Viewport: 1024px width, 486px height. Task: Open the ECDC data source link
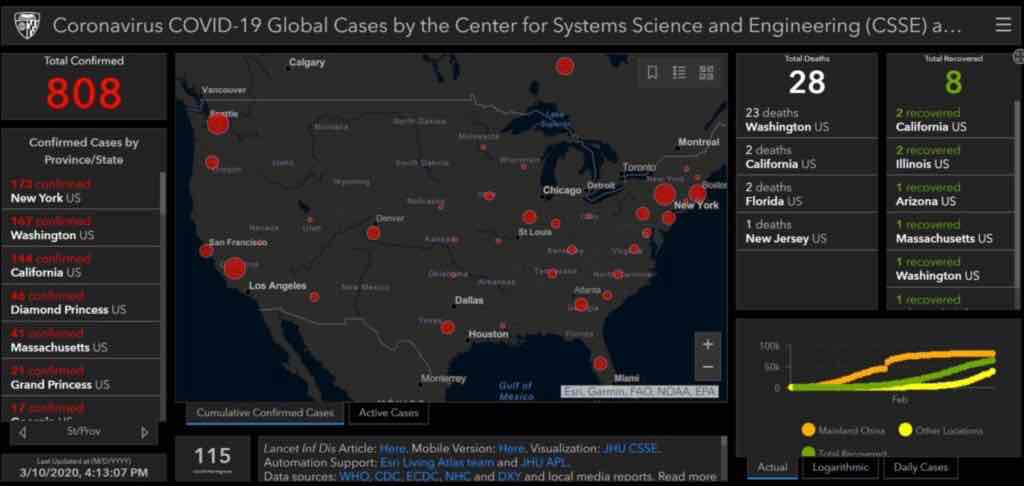(x=423, y=476)
